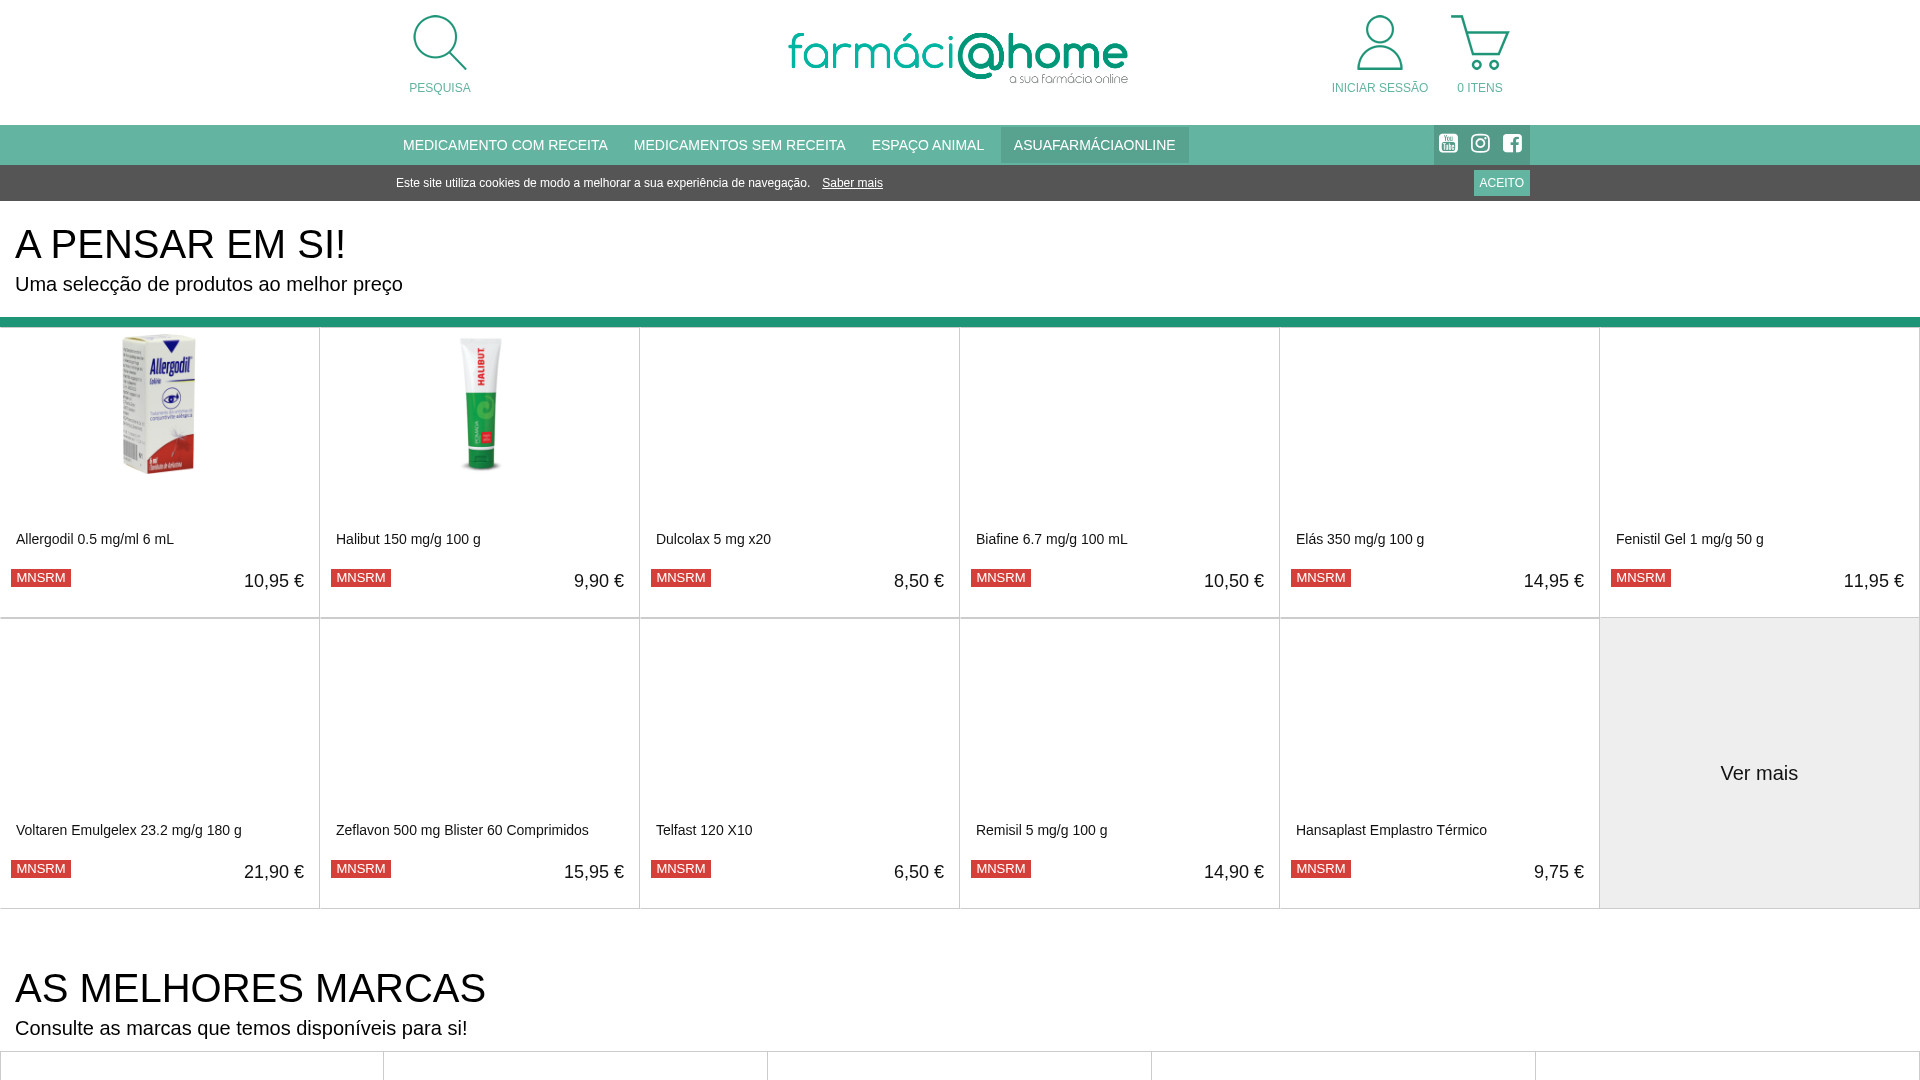Click the 10,50 € Biafine price

coord(1234,581)
